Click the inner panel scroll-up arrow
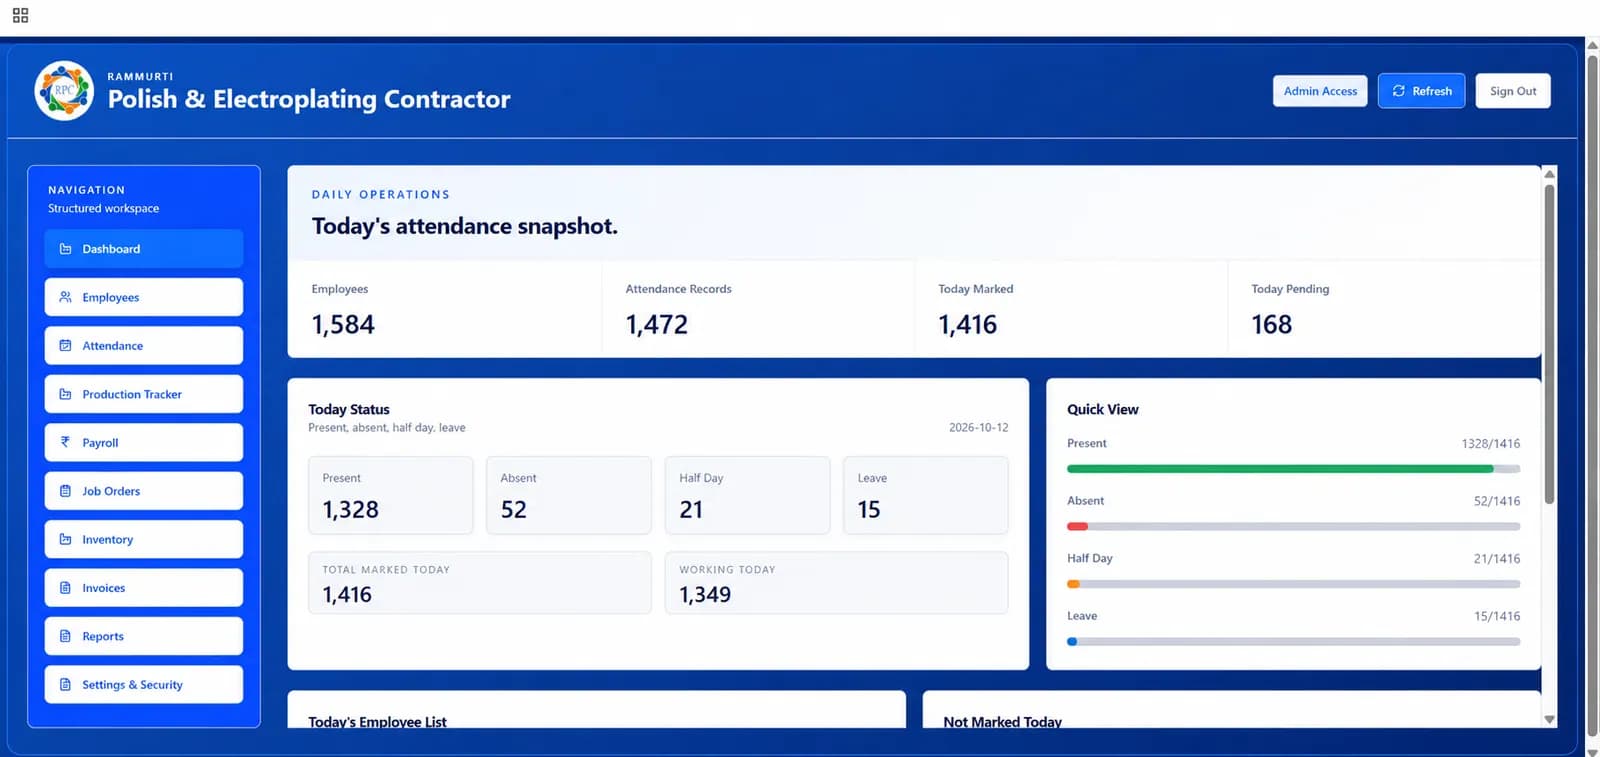Screen dimensions: 1600x757 point(1549,174)
